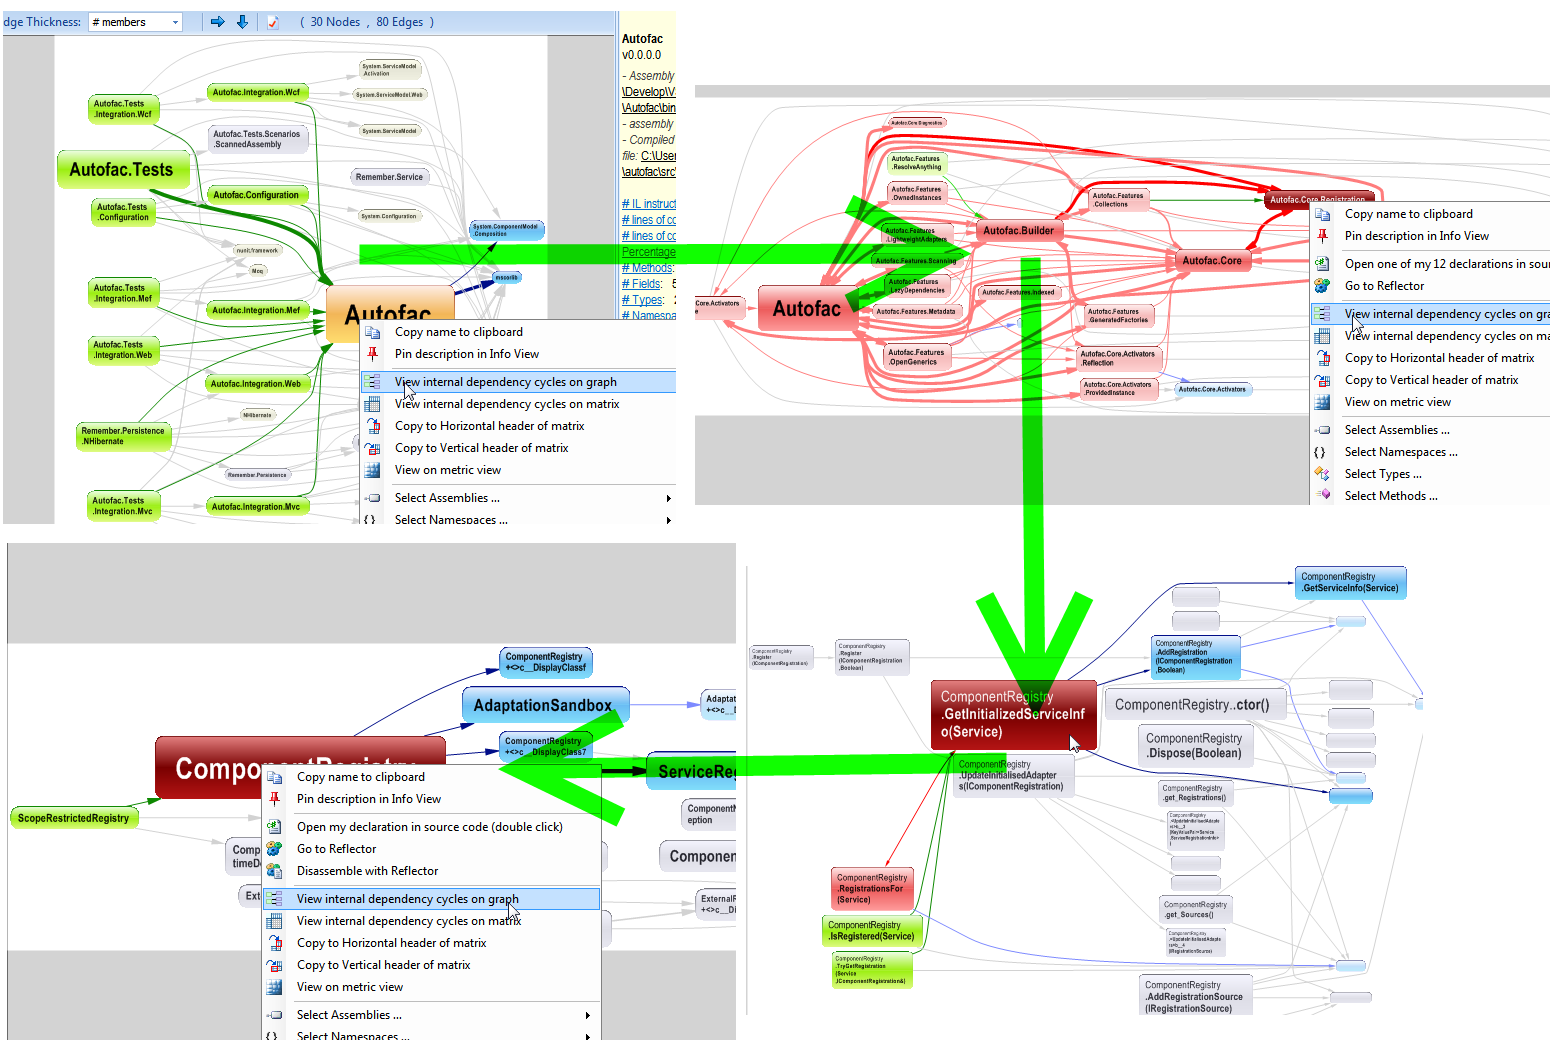Click Horizontal header icon in Autofac assembly menu
This screenshot has height=1040, width=1550.
373,426
